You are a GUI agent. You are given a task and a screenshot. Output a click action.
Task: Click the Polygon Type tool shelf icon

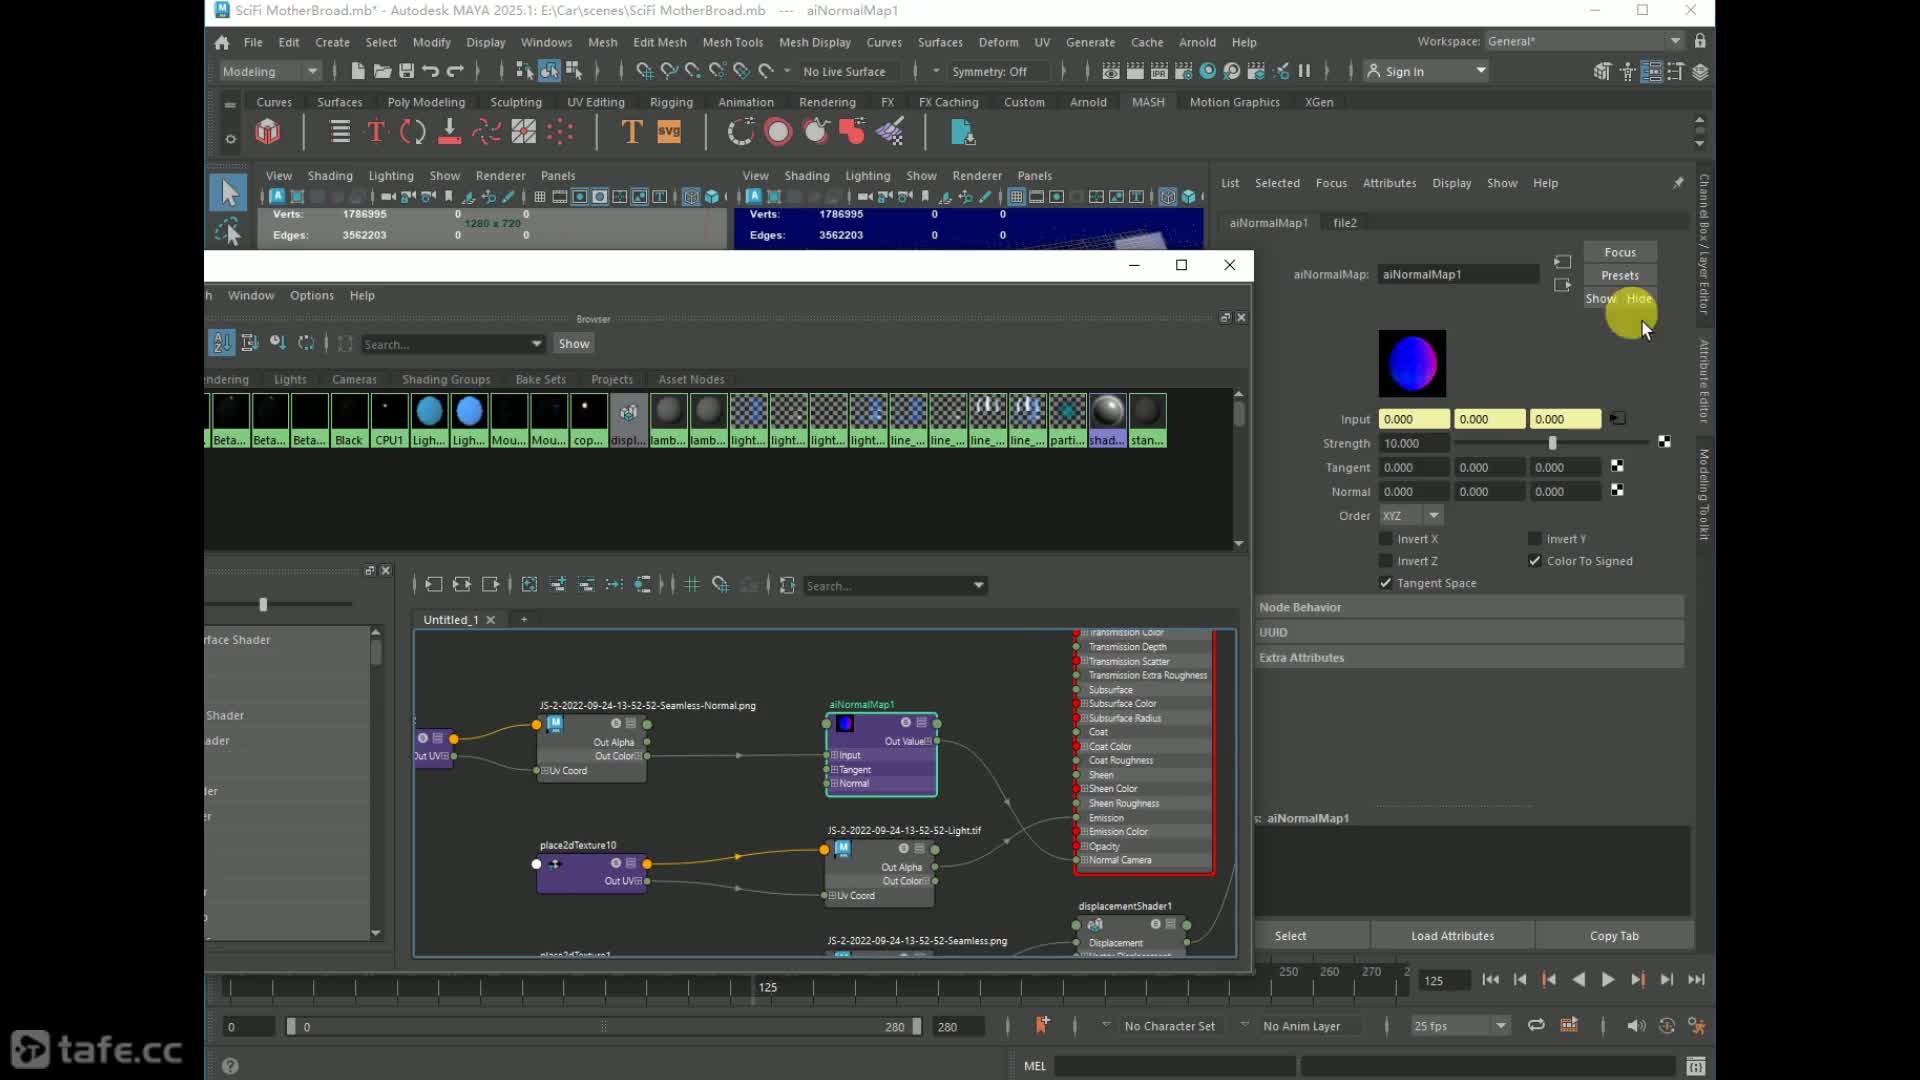coord(631,132)
